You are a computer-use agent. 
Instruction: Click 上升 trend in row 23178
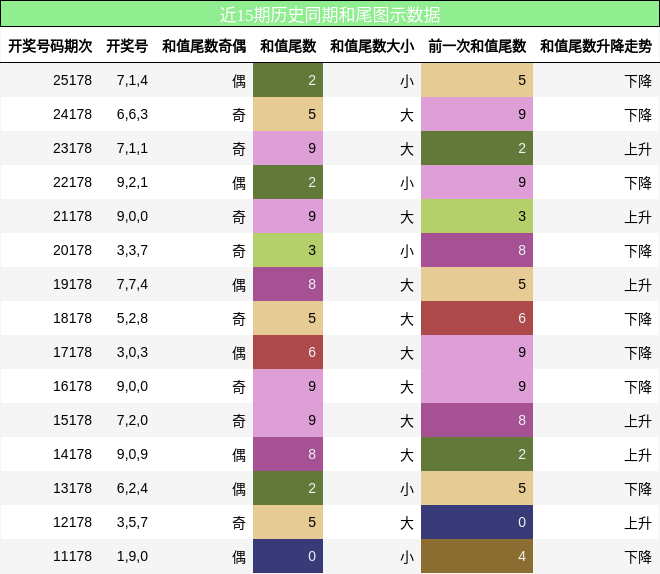[x=638, y=149]
